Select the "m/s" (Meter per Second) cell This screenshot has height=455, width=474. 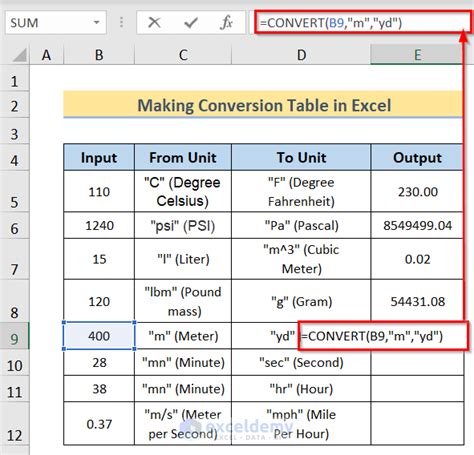click(183, 424)
